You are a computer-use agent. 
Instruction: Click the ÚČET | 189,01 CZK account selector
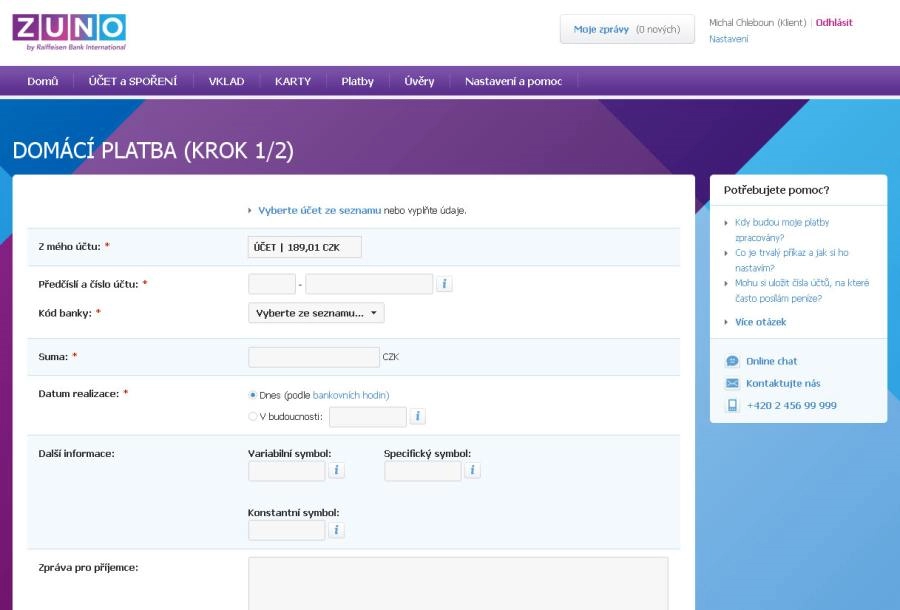coord(304,247)
